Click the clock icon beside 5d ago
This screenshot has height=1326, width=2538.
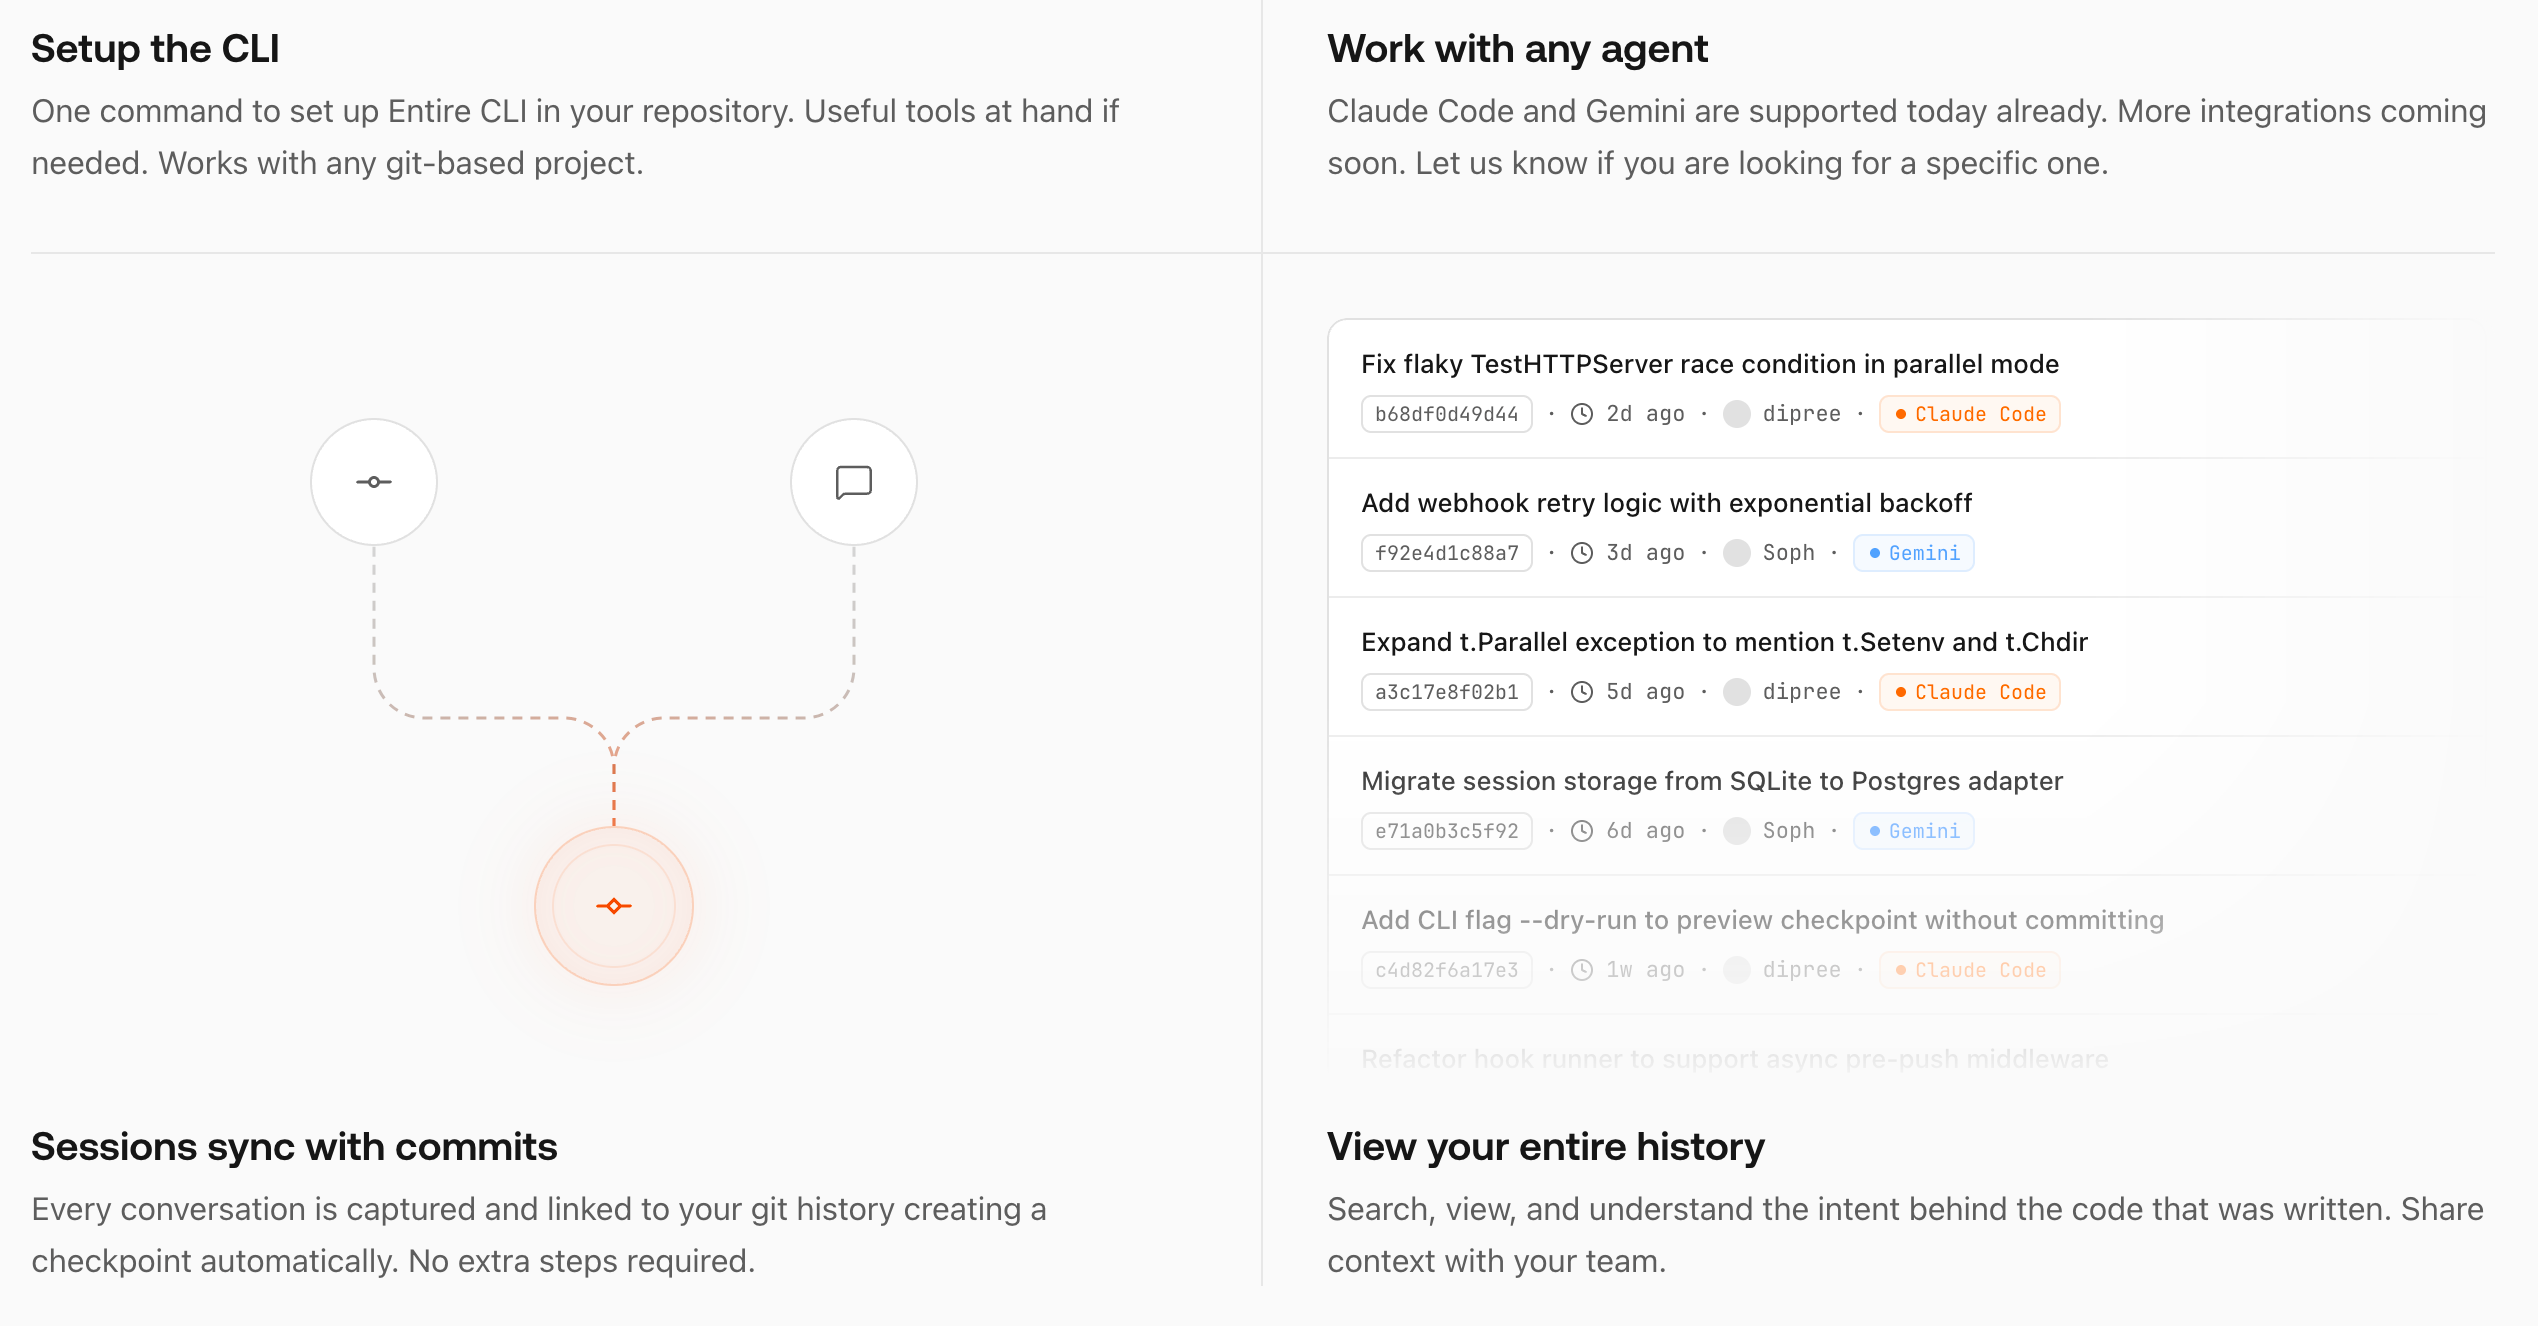pos(1582,692)
